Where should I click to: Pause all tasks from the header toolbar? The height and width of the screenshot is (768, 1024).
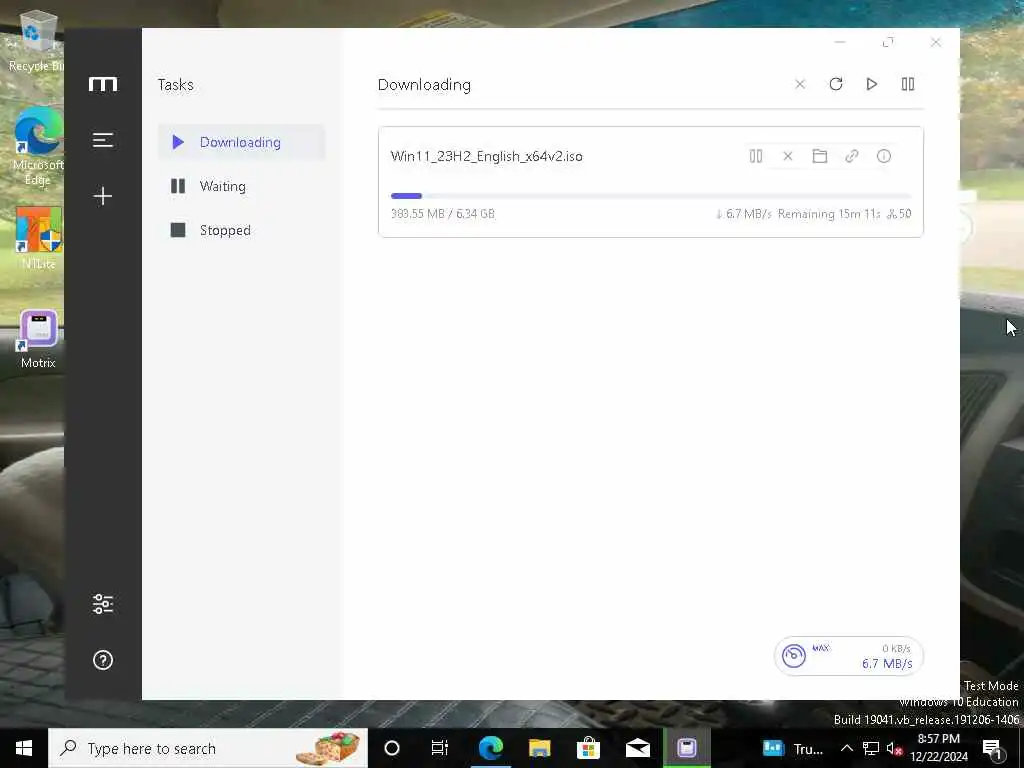coord(908,84)
